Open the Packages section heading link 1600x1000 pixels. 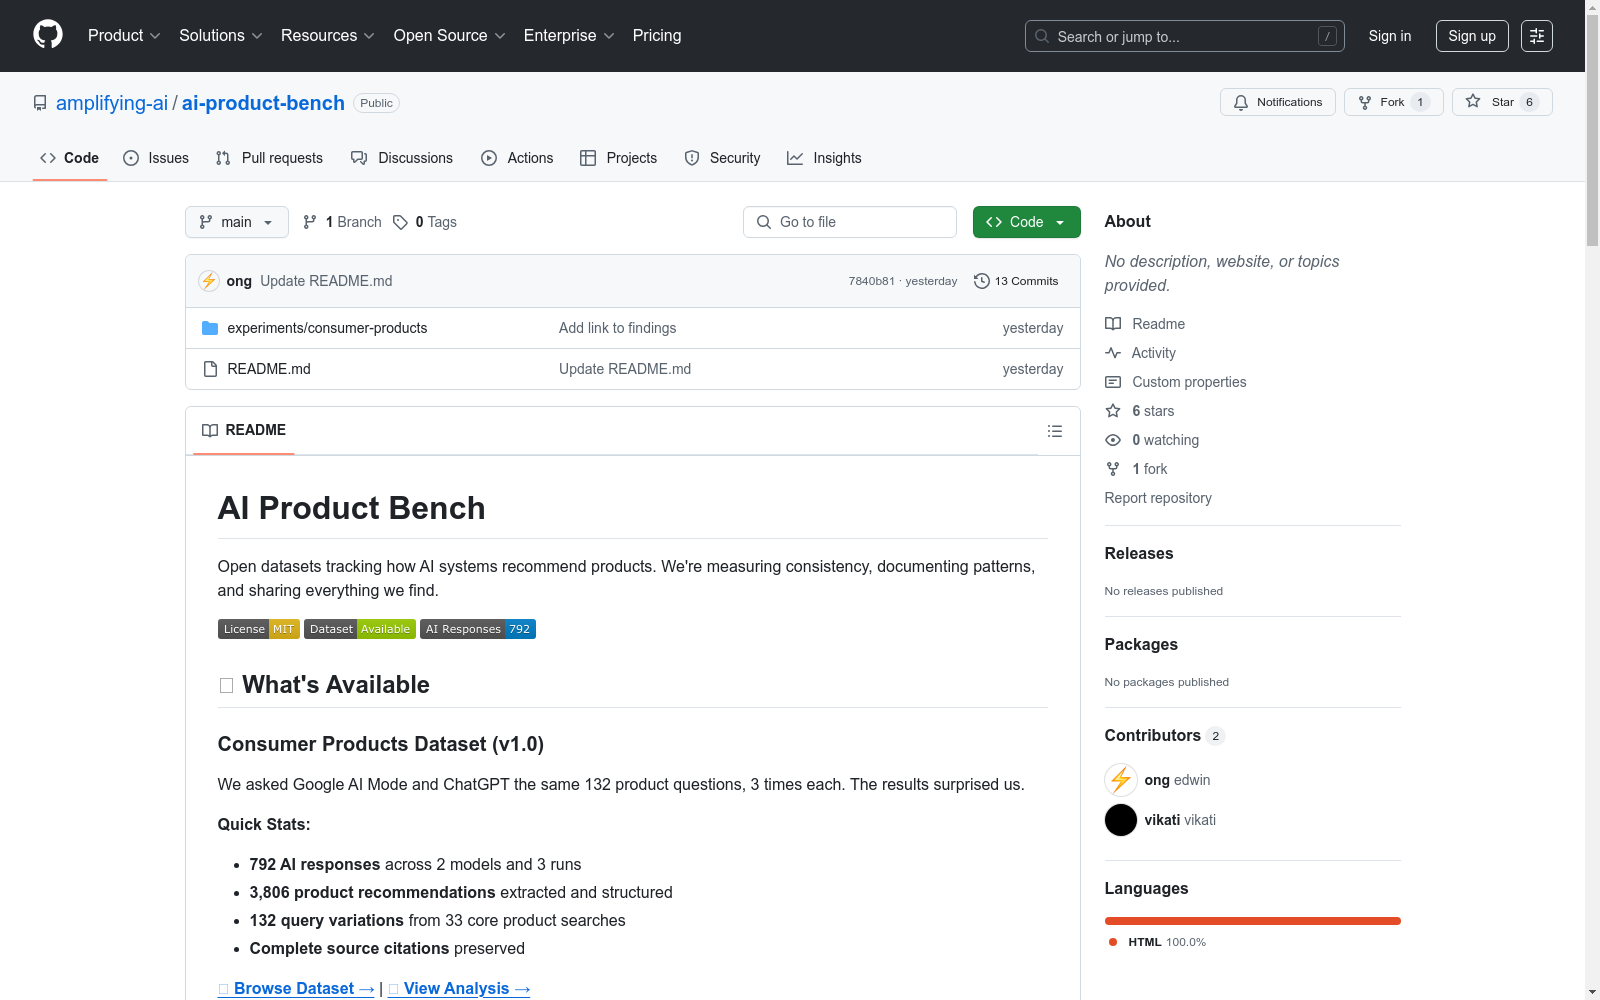[x=1141, y=644]
